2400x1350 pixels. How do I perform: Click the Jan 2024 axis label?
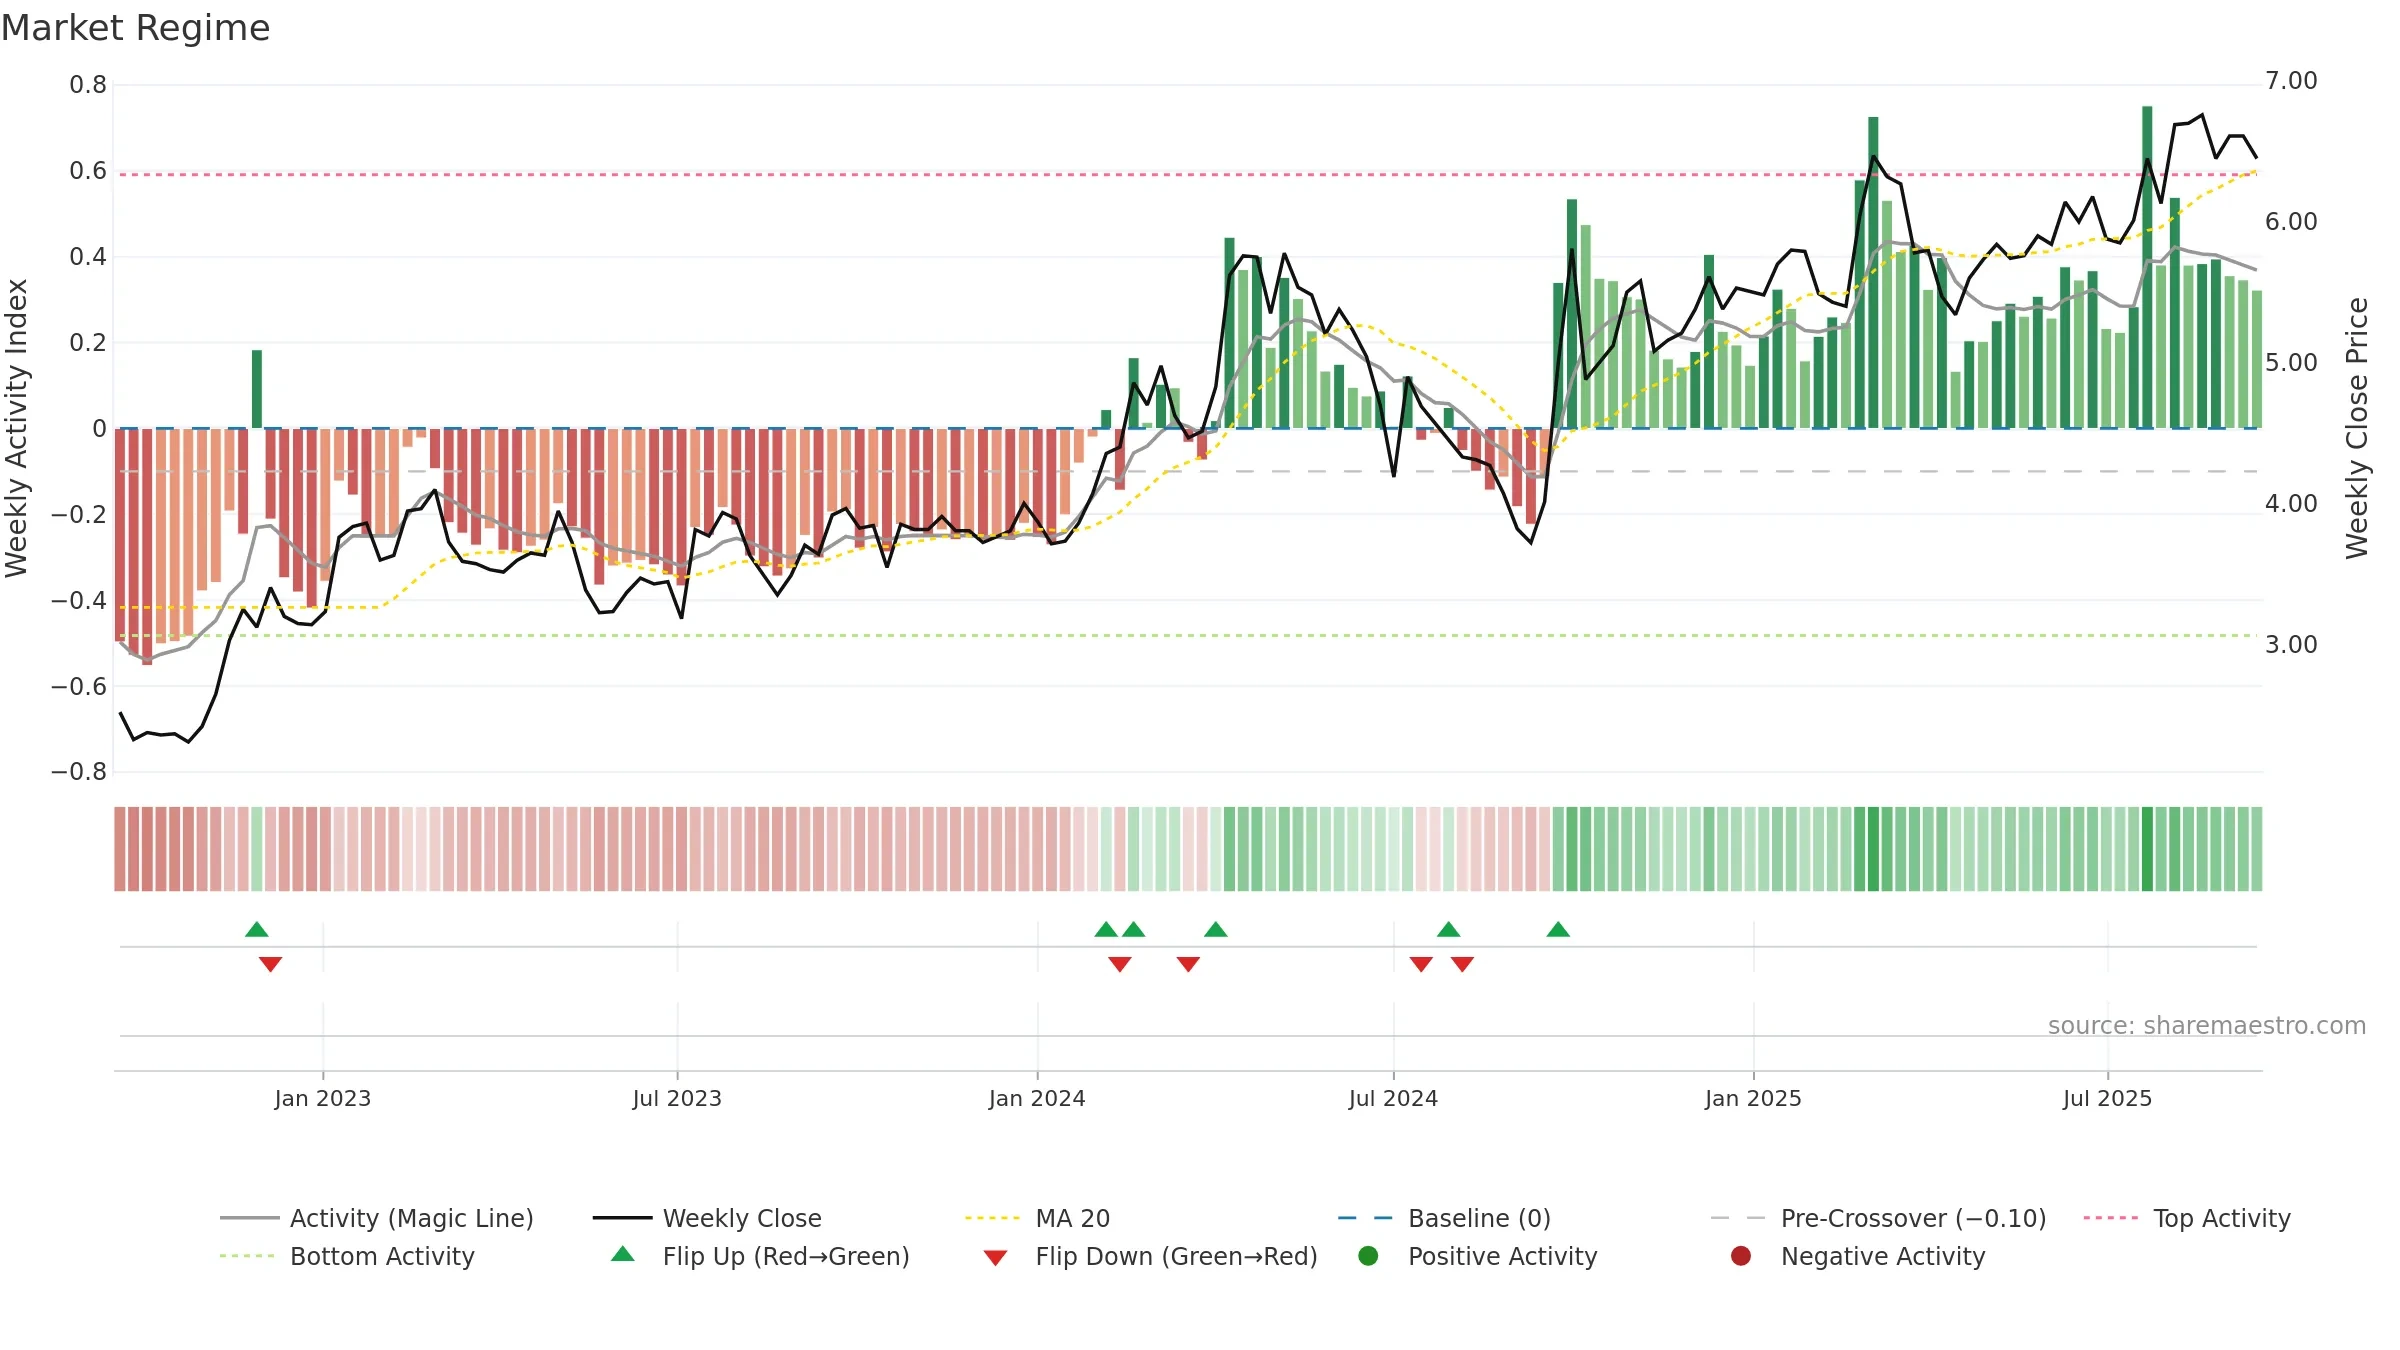point(1037,1099)
